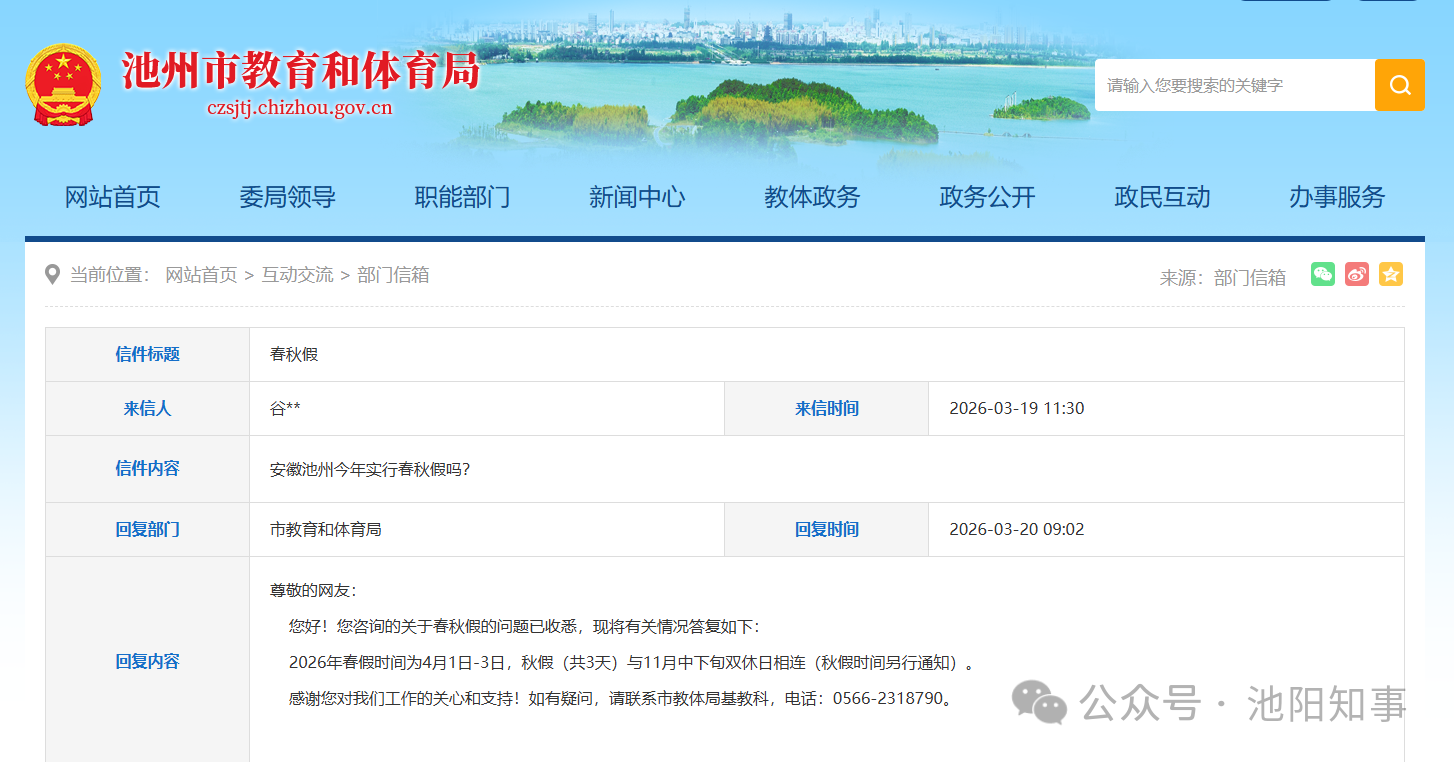The image size is (1454, 762).
Task: Open the 委局领导 navigation item
Action: [287, 197]
